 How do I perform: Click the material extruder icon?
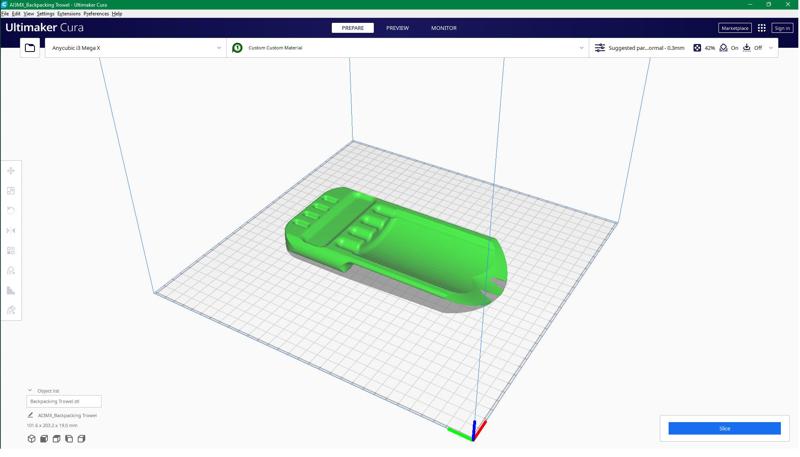pyautogui.click(x=237, y=47)
